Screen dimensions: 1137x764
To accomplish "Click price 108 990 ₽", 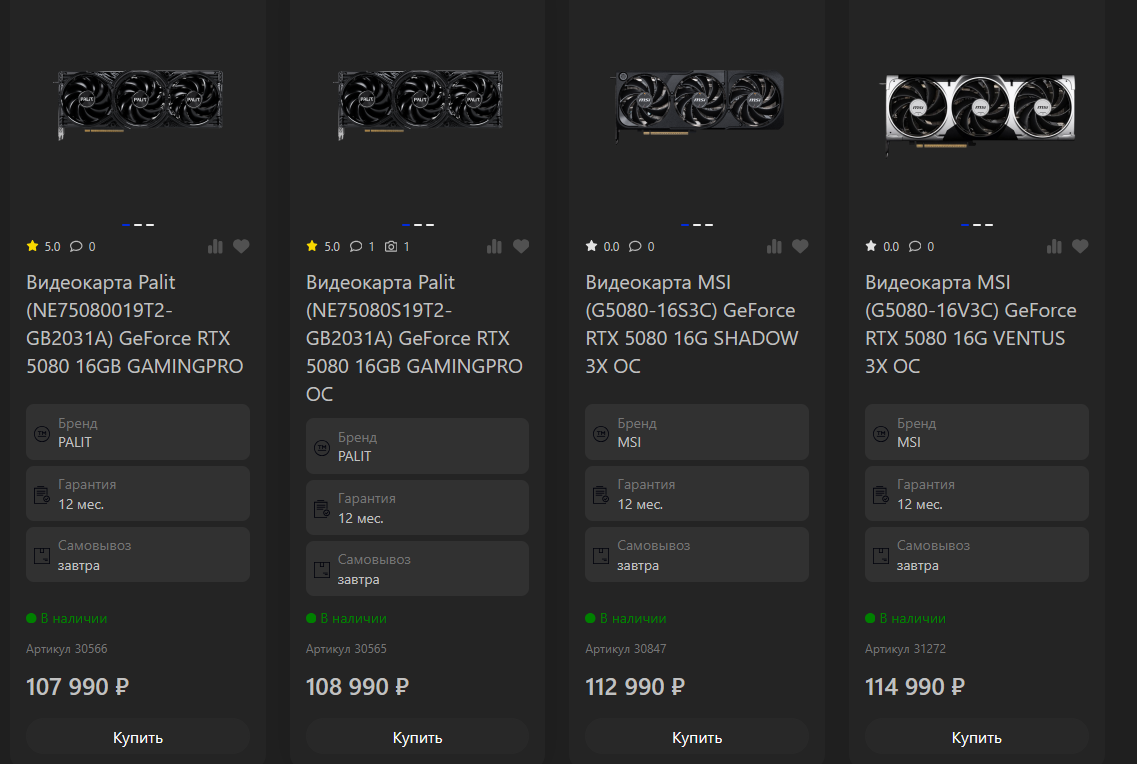I will (x=357, y=686).
